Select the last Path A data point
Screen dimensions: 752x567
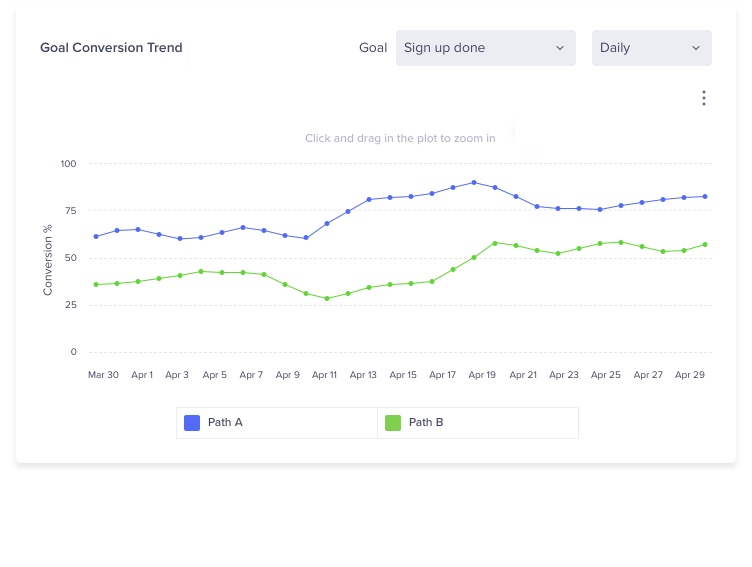coord(705,196)
